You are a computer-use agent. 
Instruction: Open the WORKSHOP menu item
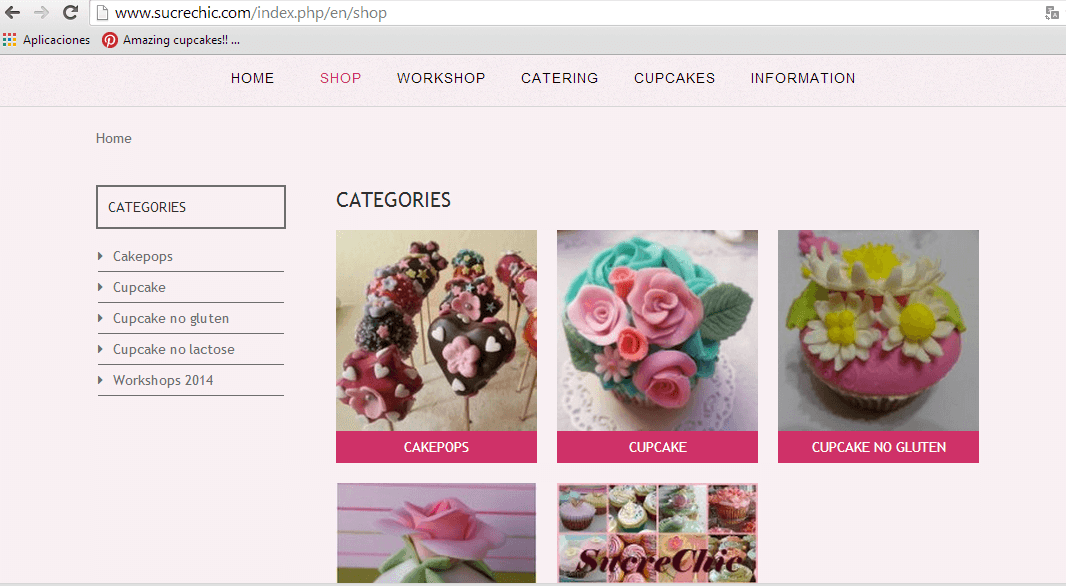441,78
